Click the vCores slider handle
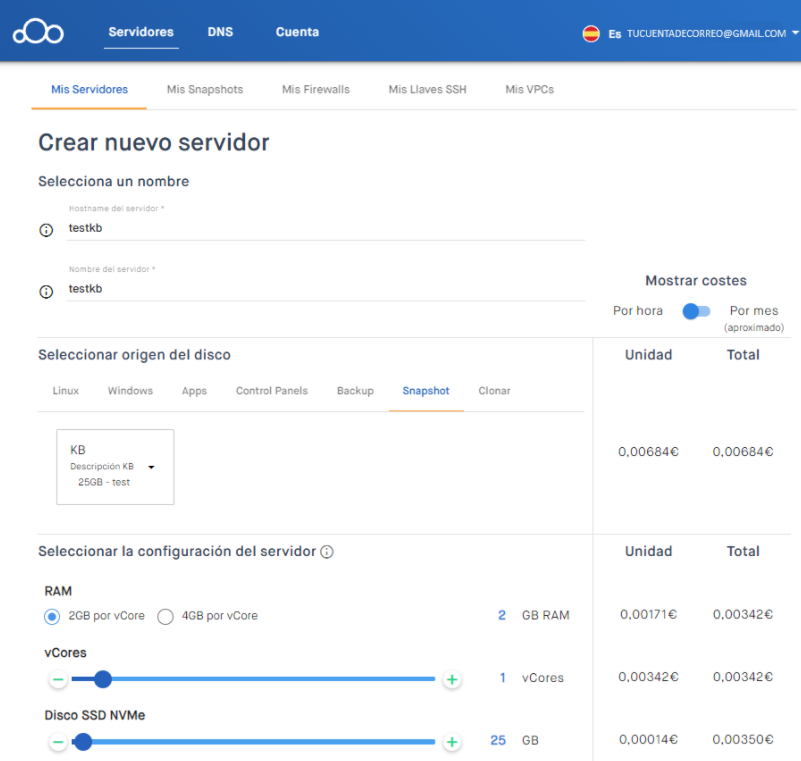Screen dimensions: 801x761 (x=103, y=679)
